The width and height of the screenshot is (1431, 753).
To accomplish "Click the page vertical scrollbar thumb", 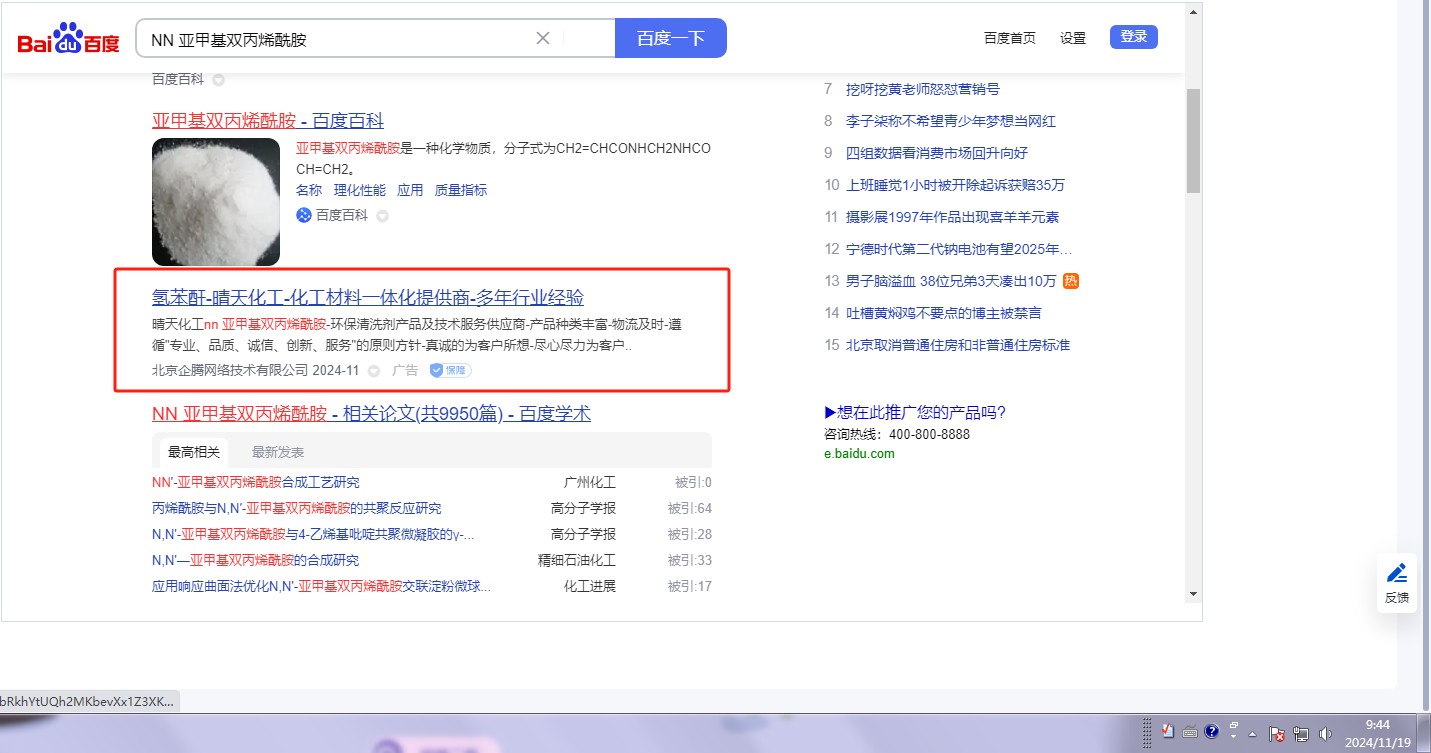I will click(1193, 140).
